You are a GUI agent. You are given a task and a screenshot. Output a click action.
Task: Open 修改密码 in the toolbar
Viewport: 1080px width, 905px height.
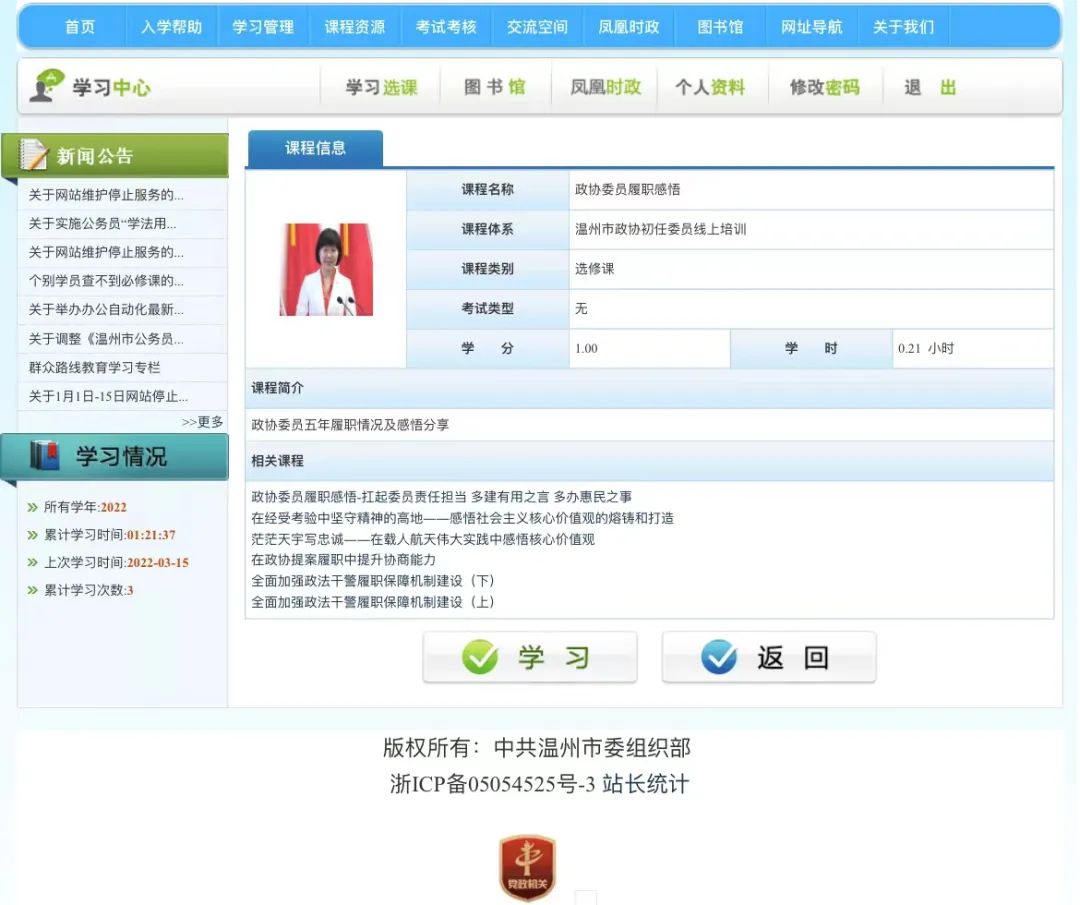(824, 88)
